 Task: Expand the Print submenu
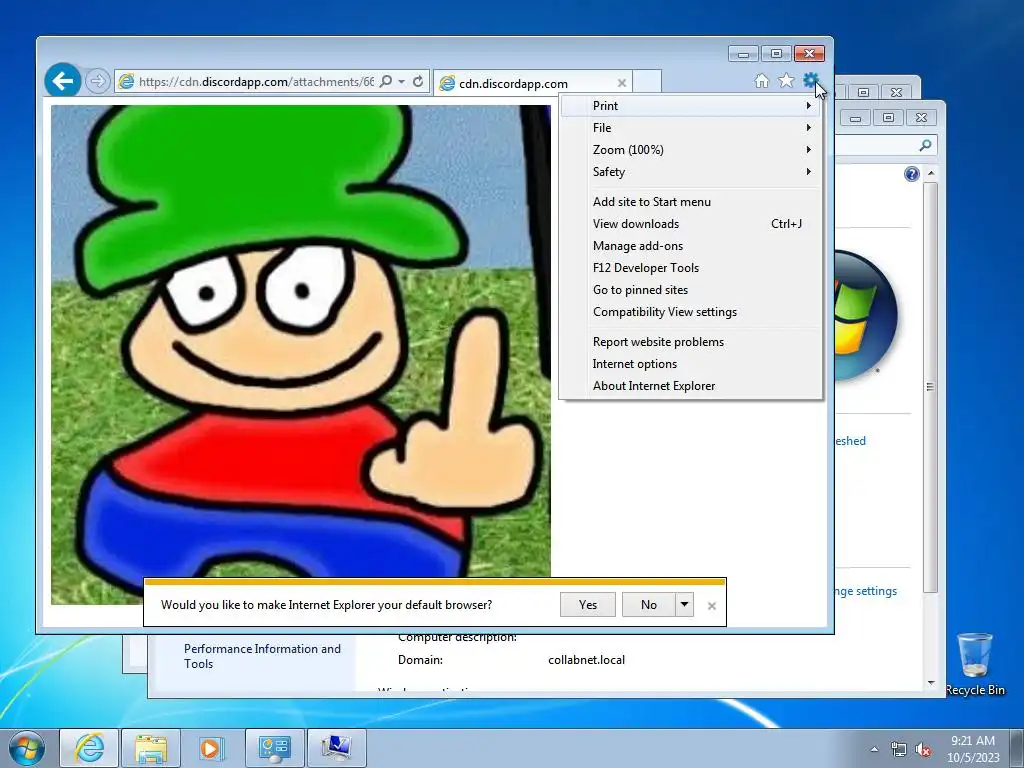pyautogui.click(x=691, y=106)
